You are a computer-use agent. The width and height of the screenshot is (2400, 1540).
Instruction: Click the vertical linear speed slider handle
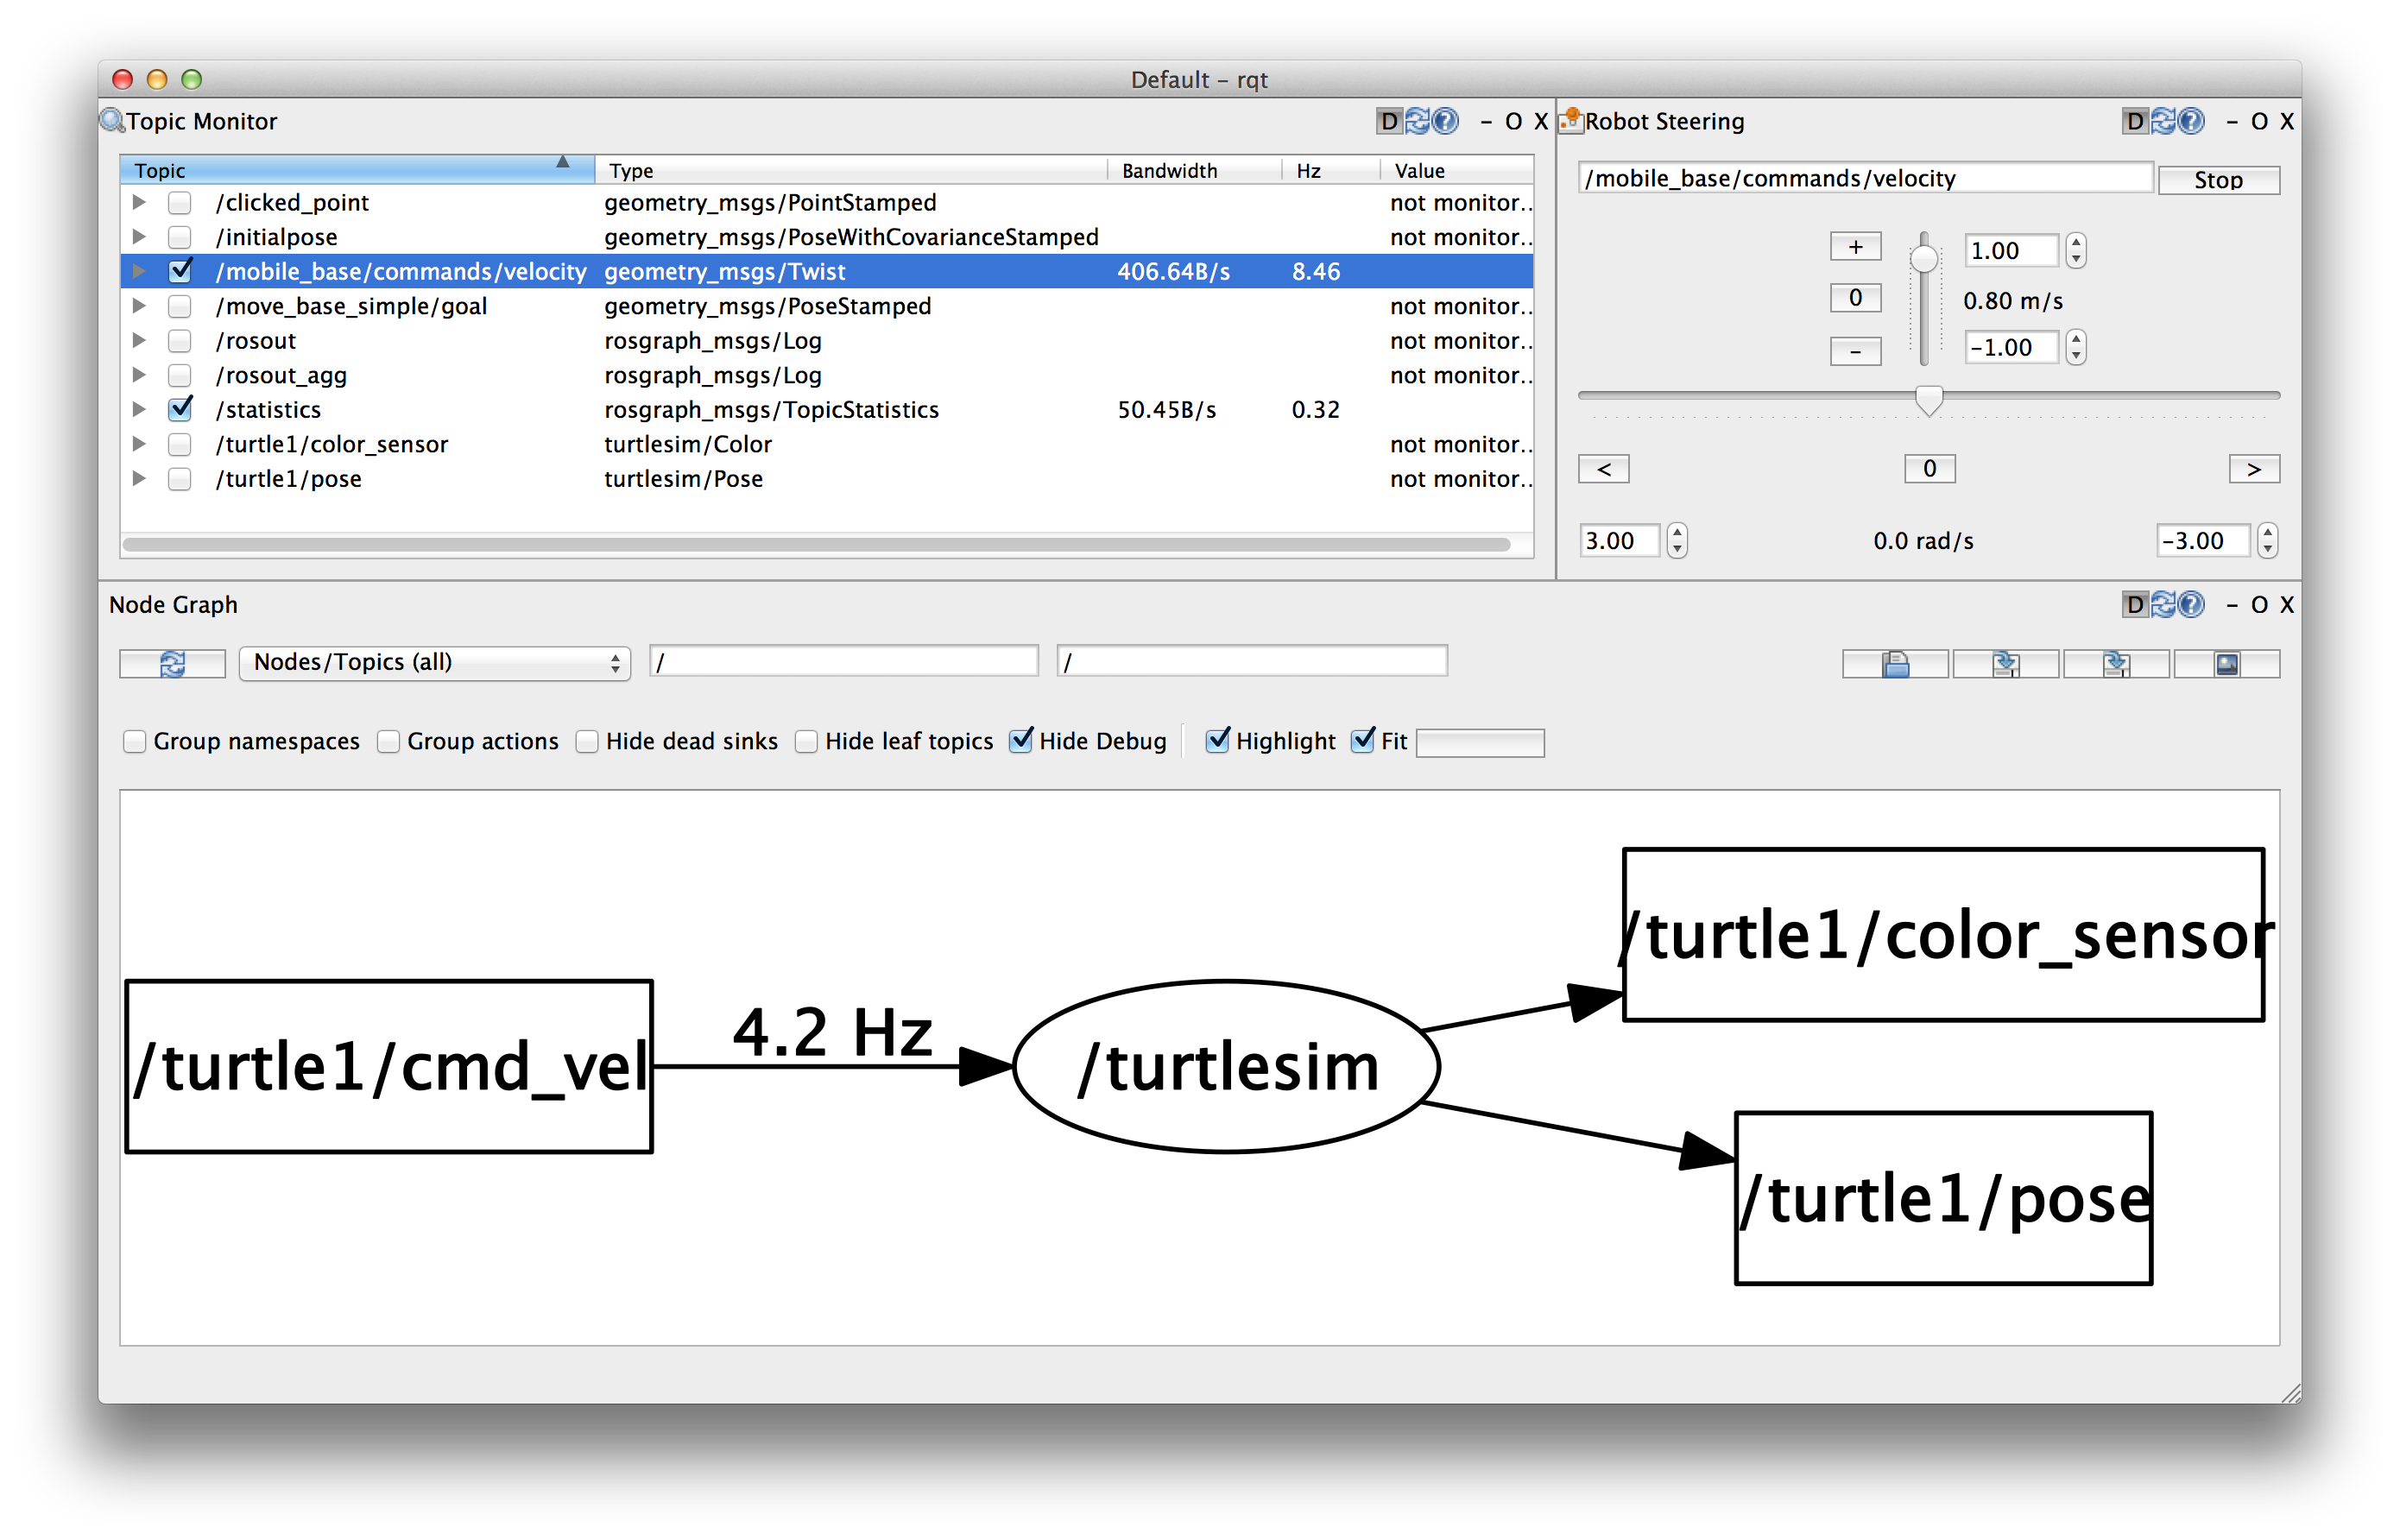click(1924, 259)
